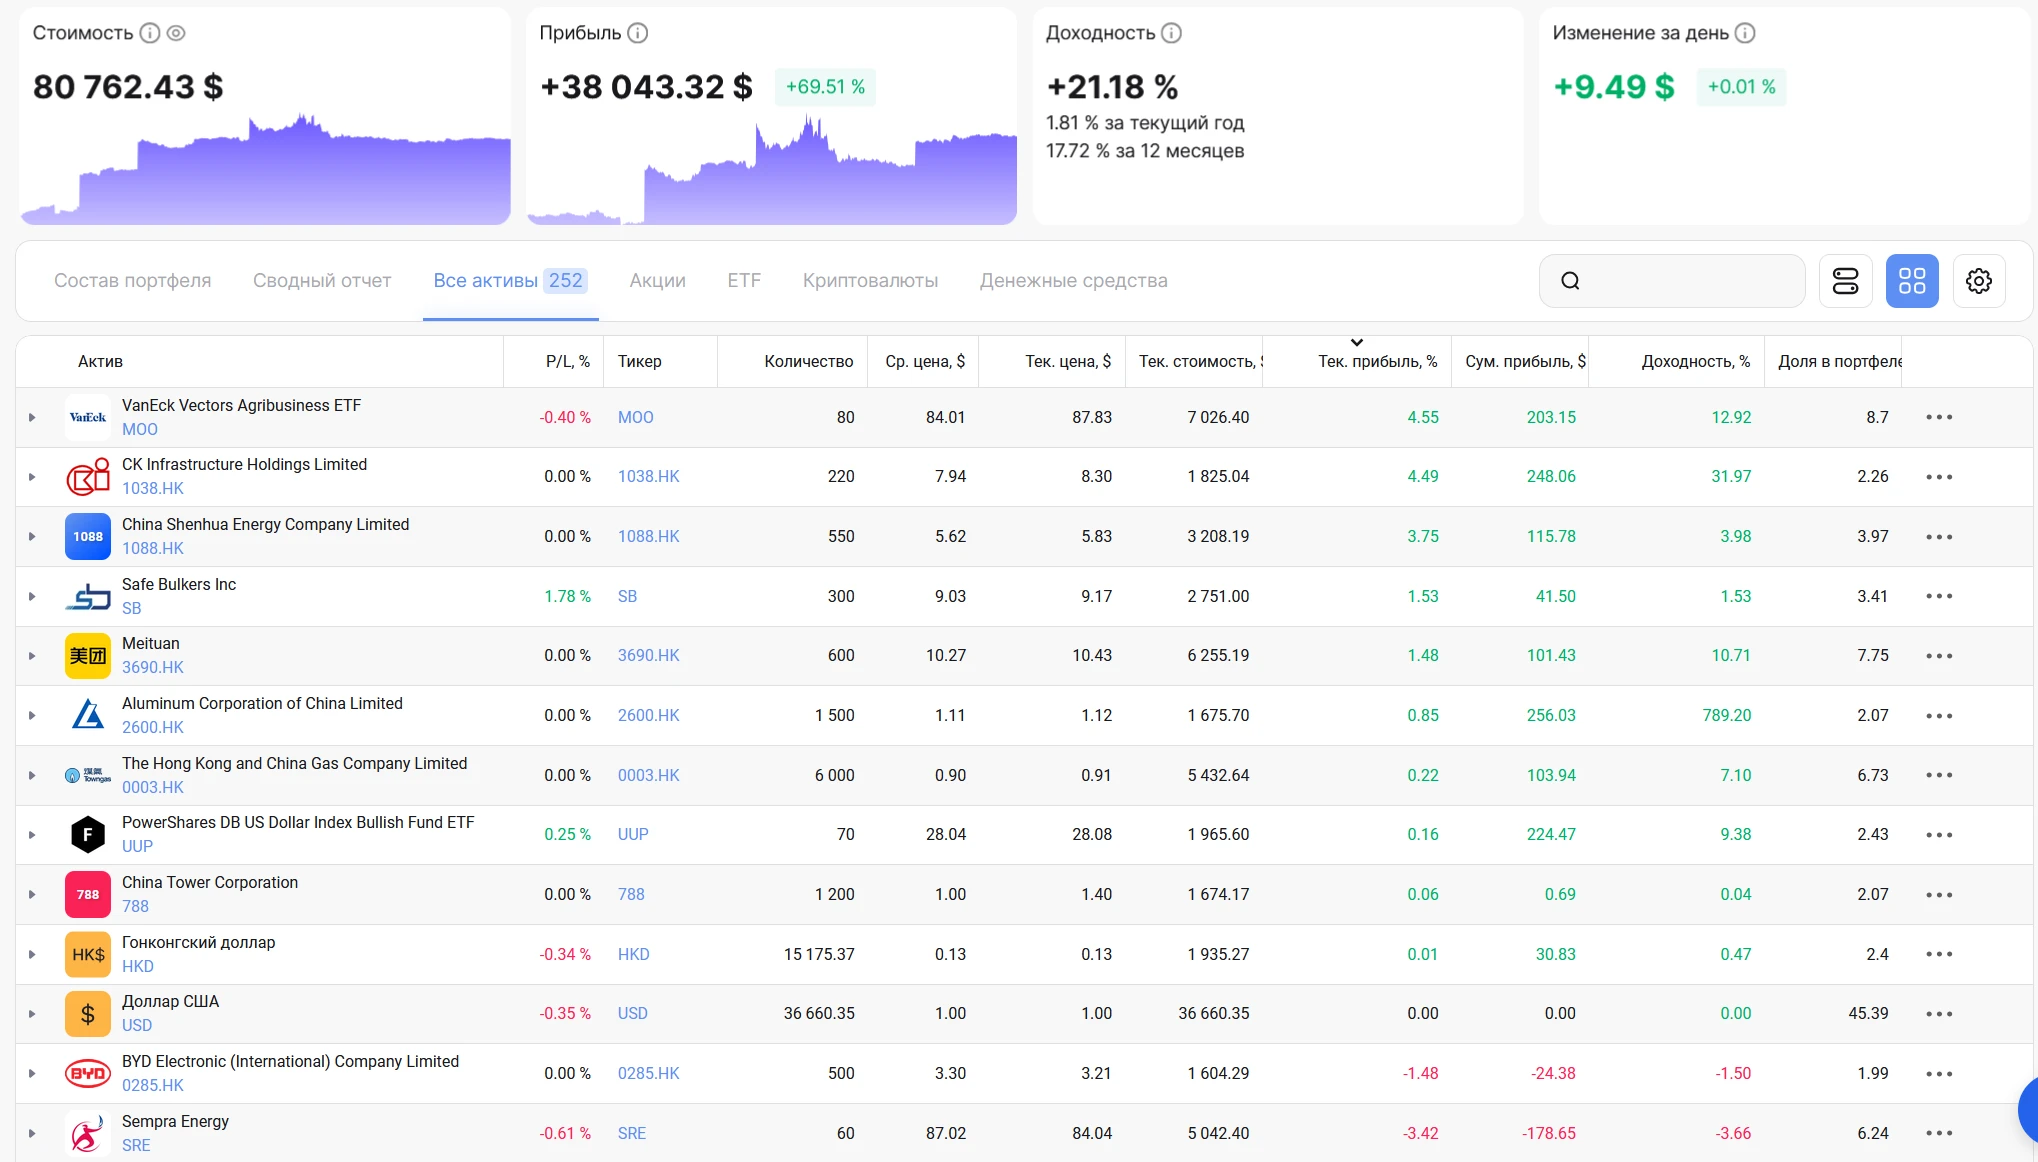Click info icon next to Стоимость

click(x=150, y=33)
